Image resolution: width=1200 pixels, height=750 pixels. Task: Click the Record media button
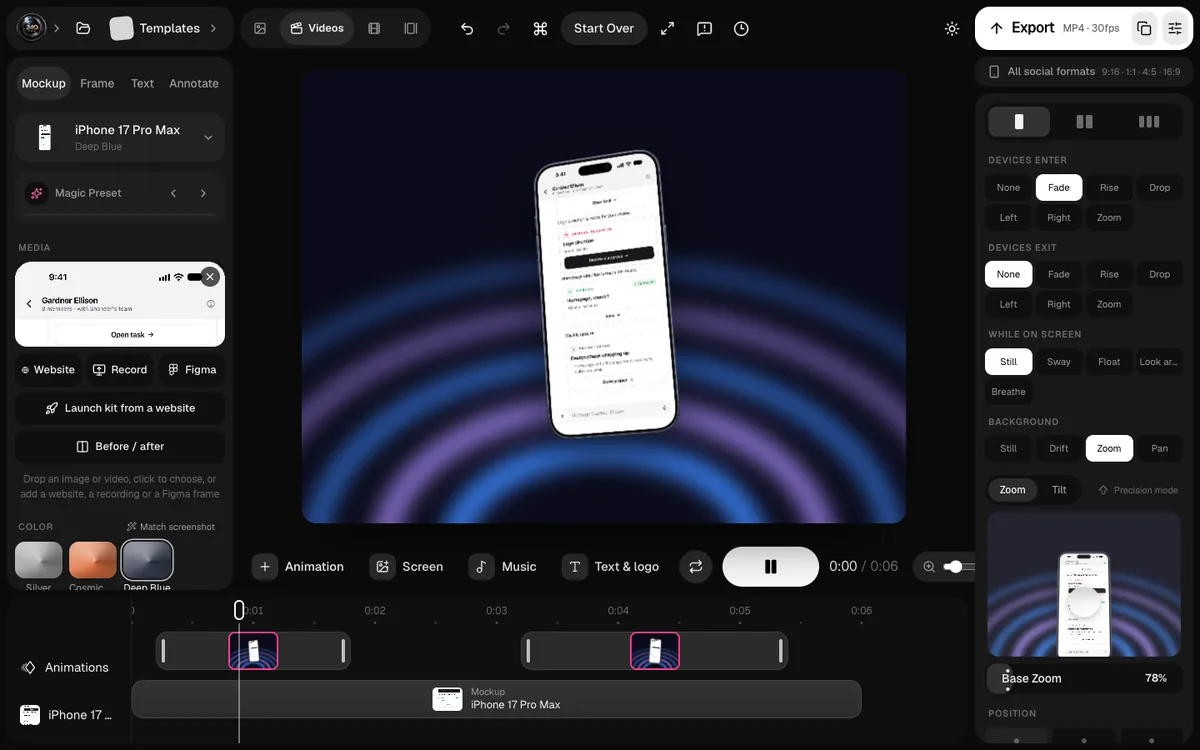click(120, 369)
